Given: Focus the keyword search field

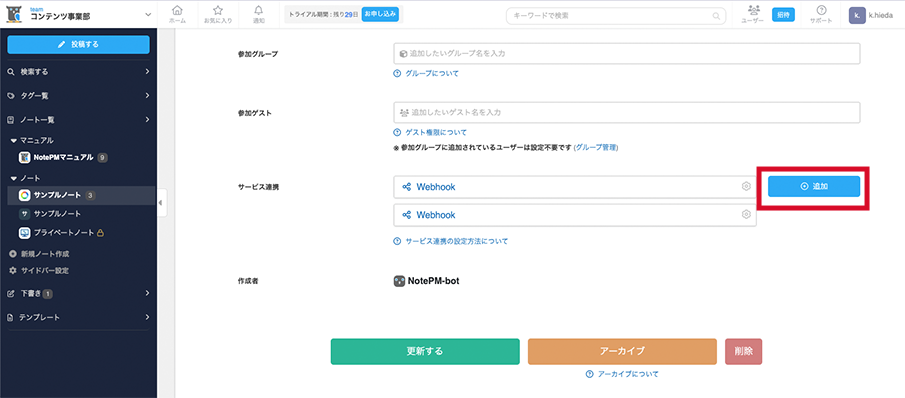Looking at the screenshot, I should [x=616, y=16].
